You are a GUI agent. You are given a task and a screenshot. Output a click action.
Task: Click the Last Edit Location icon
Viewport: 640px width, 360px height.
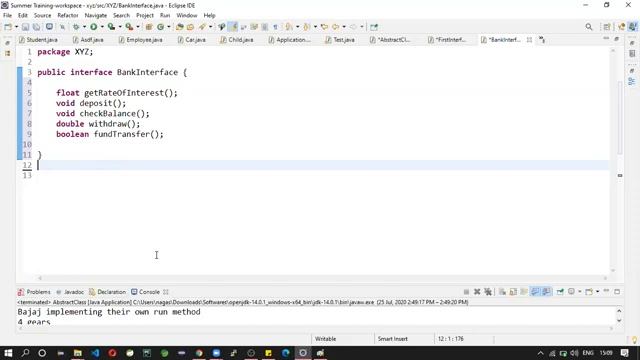[324, 27]
